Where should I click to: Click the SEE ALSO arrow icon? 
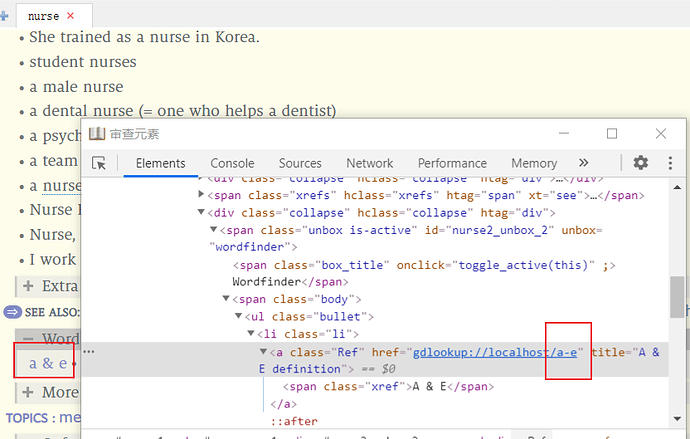pos(12,312)
